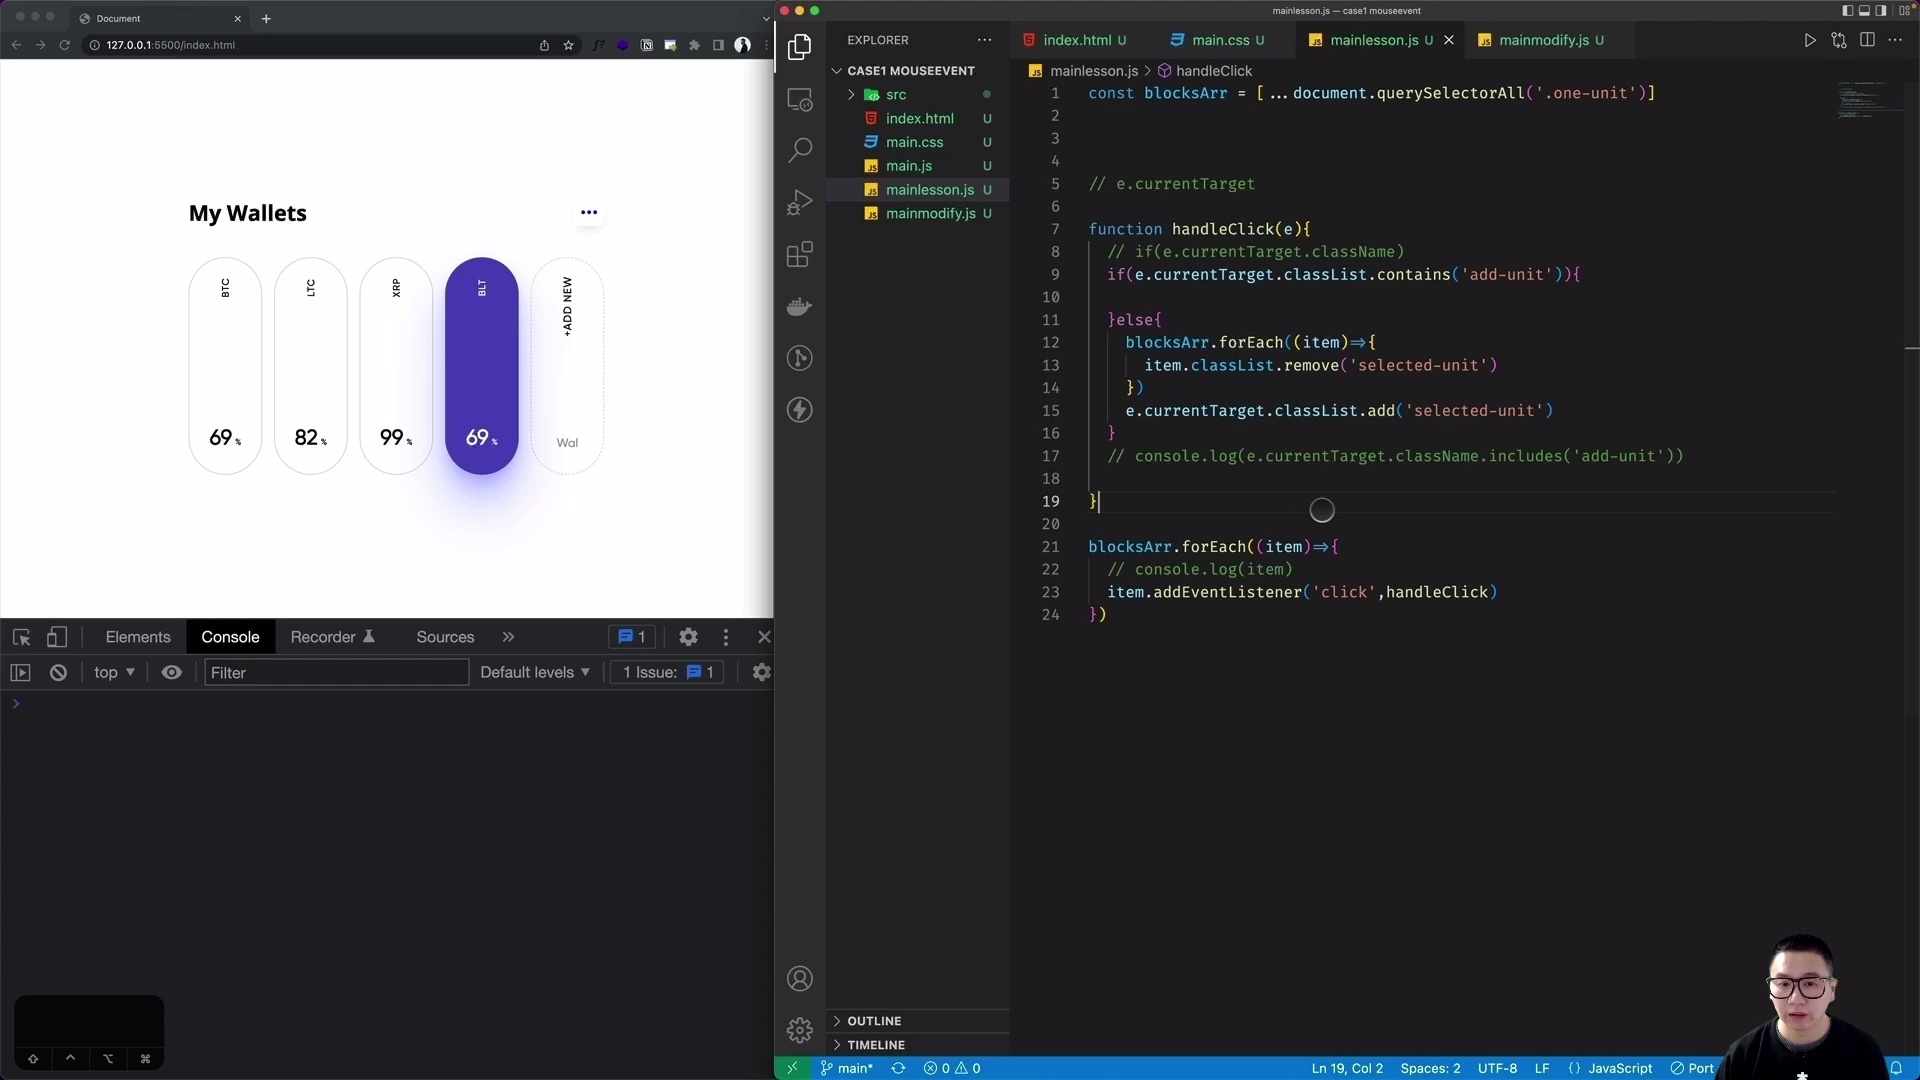Open the Accounts icon in activity bar
This screenshot has width=1920, height=1080.
pyautogui.click(x=800, y=978)
